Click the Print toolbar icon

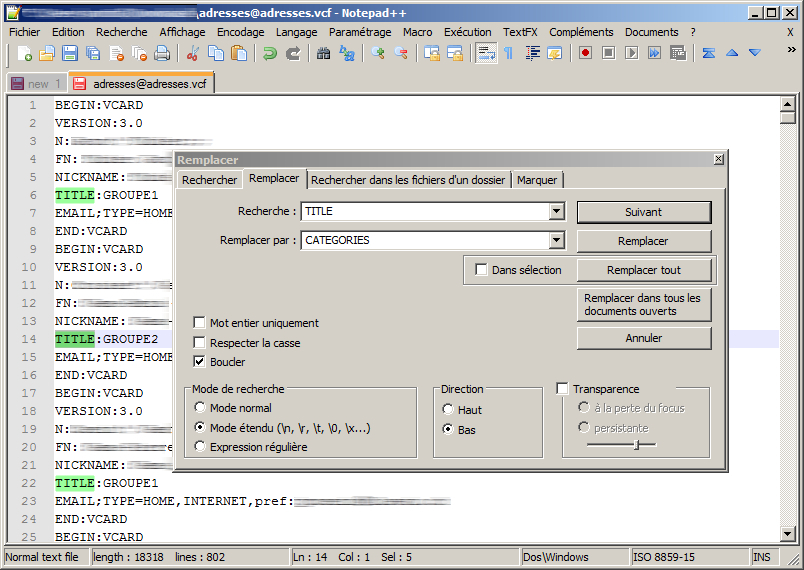click(162, 53)
